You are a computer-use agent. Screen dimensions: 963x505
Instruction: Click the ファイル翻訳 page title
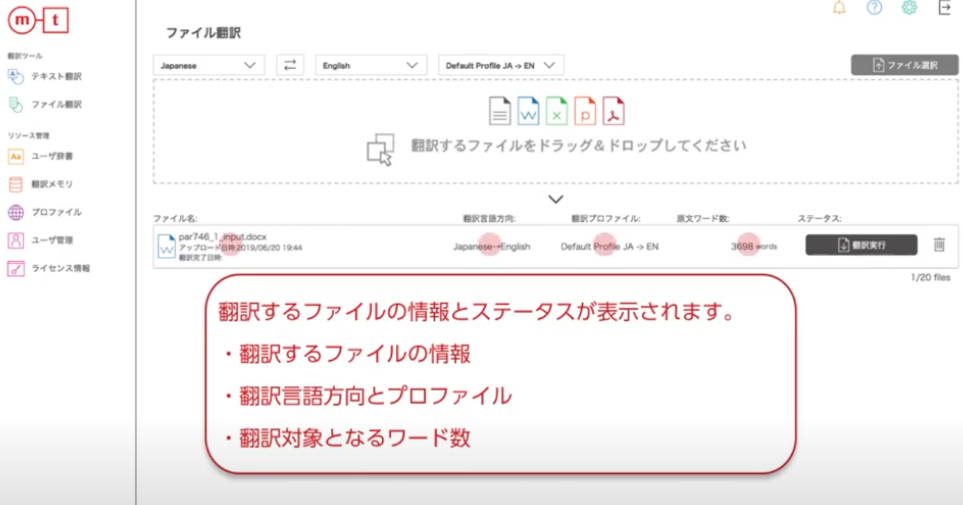(x=203, y=33)
